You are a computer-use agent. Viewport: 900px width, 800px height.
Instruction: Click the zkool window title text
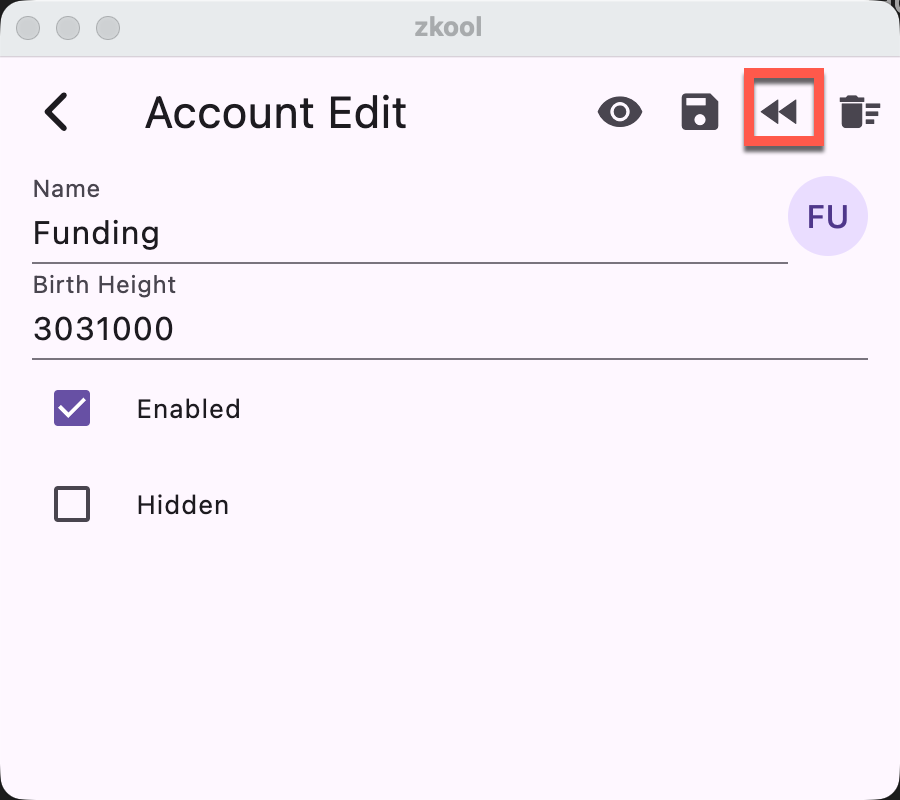(449, 27)
